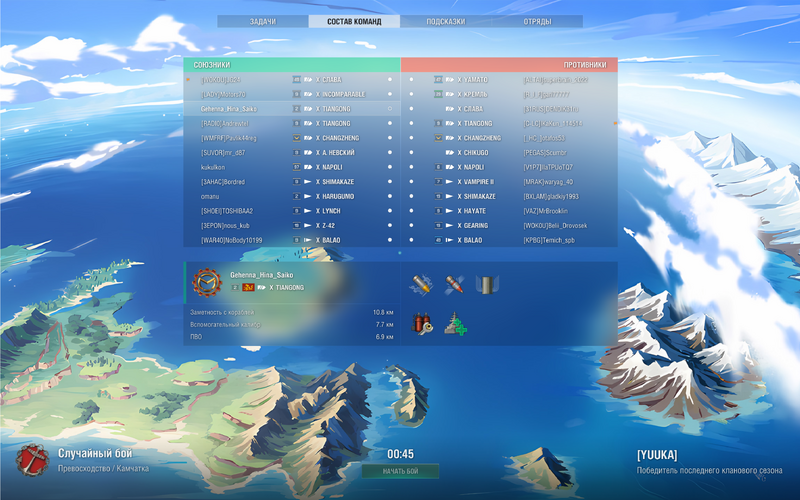The image size is (800, 500).
Task: Click enemy ship name X SHIMAKAZE
Action: click(x=477, y=196)
